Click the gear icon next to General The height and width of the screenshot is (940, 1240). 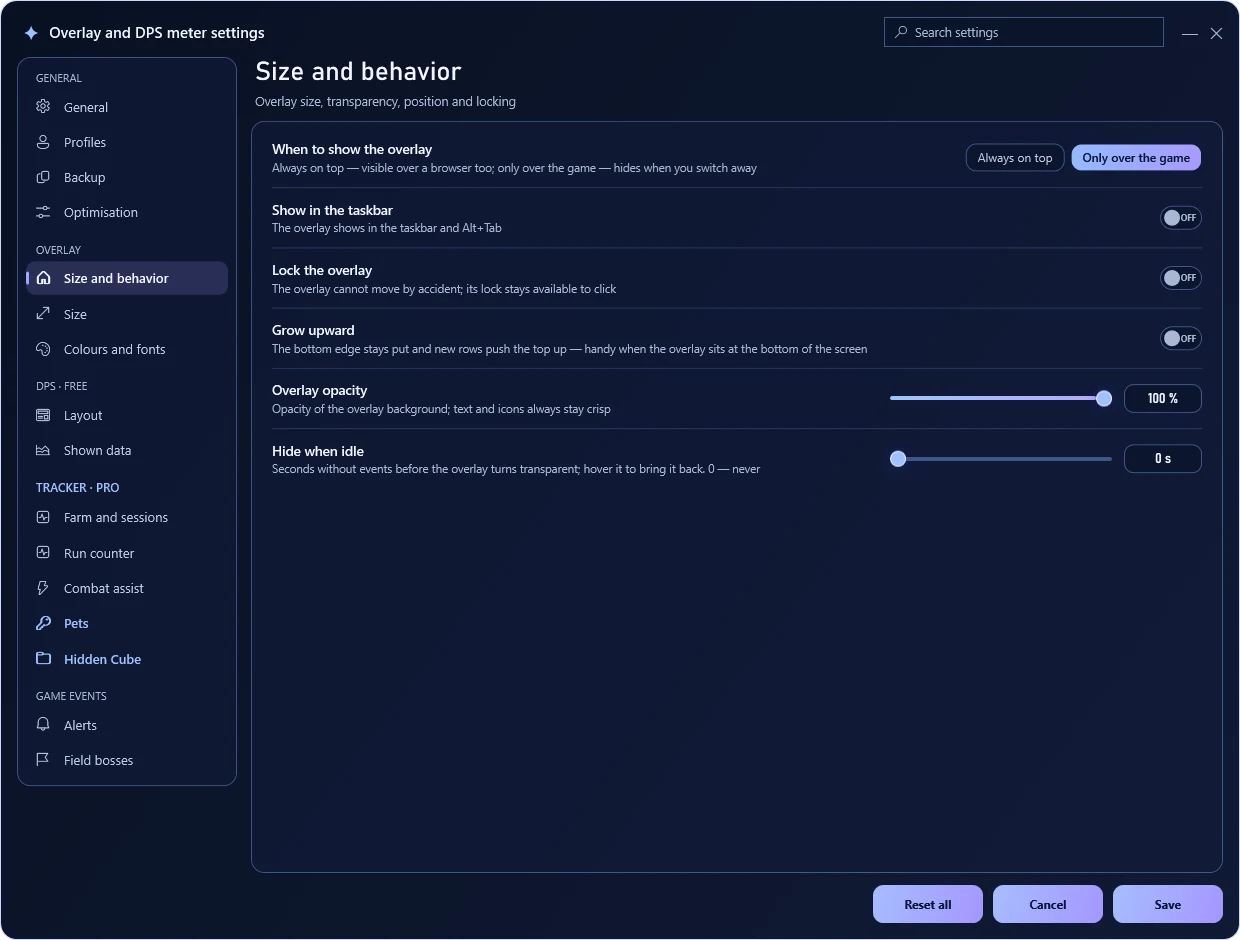(x=43, y=107)
